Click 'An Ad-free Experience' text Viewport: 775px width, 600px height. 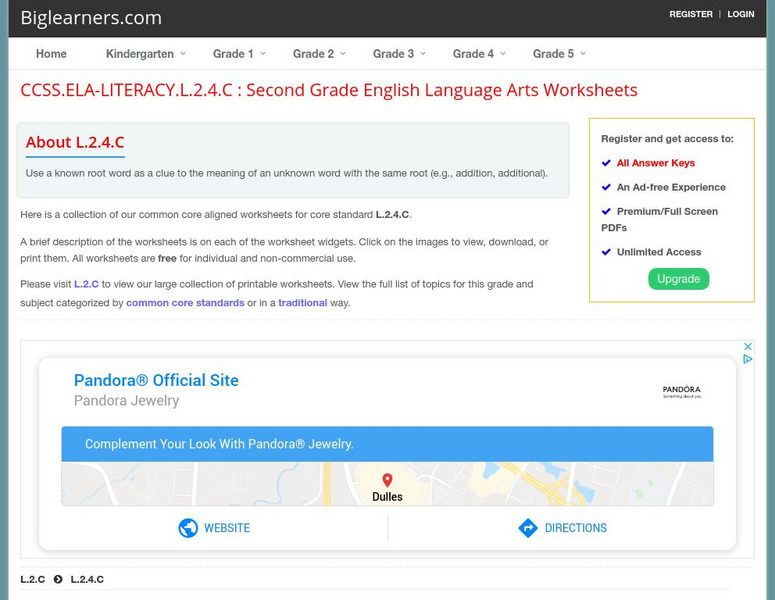[x=671, y=187]
